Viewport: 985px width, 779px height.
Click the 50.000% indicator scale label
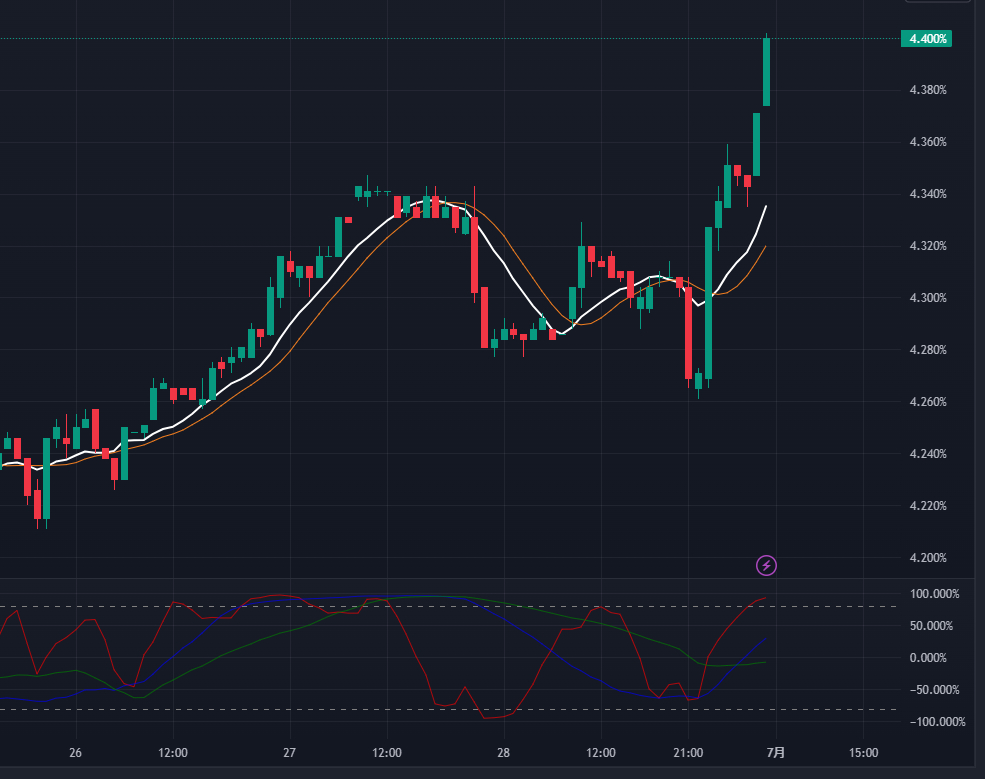point(931,626)
